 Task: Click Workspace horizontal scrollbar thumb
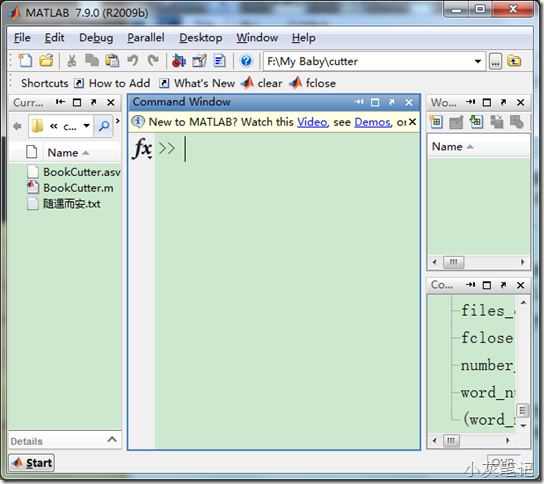click(x=453, y=262)
